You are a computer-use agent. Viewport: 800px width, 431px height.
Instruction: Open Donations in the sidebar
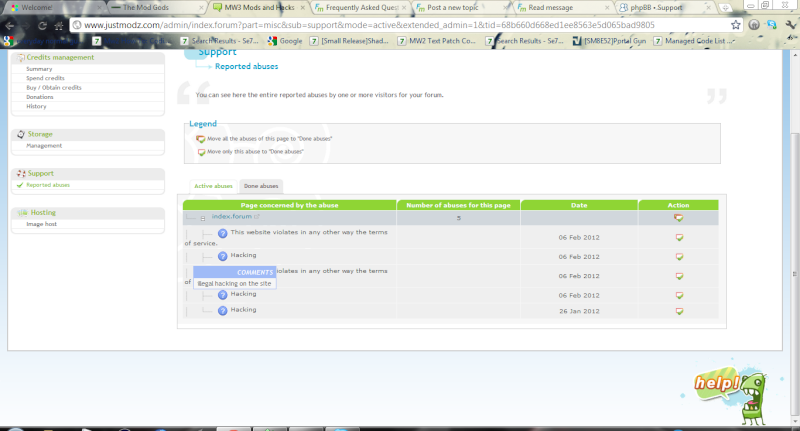point(40,97)
